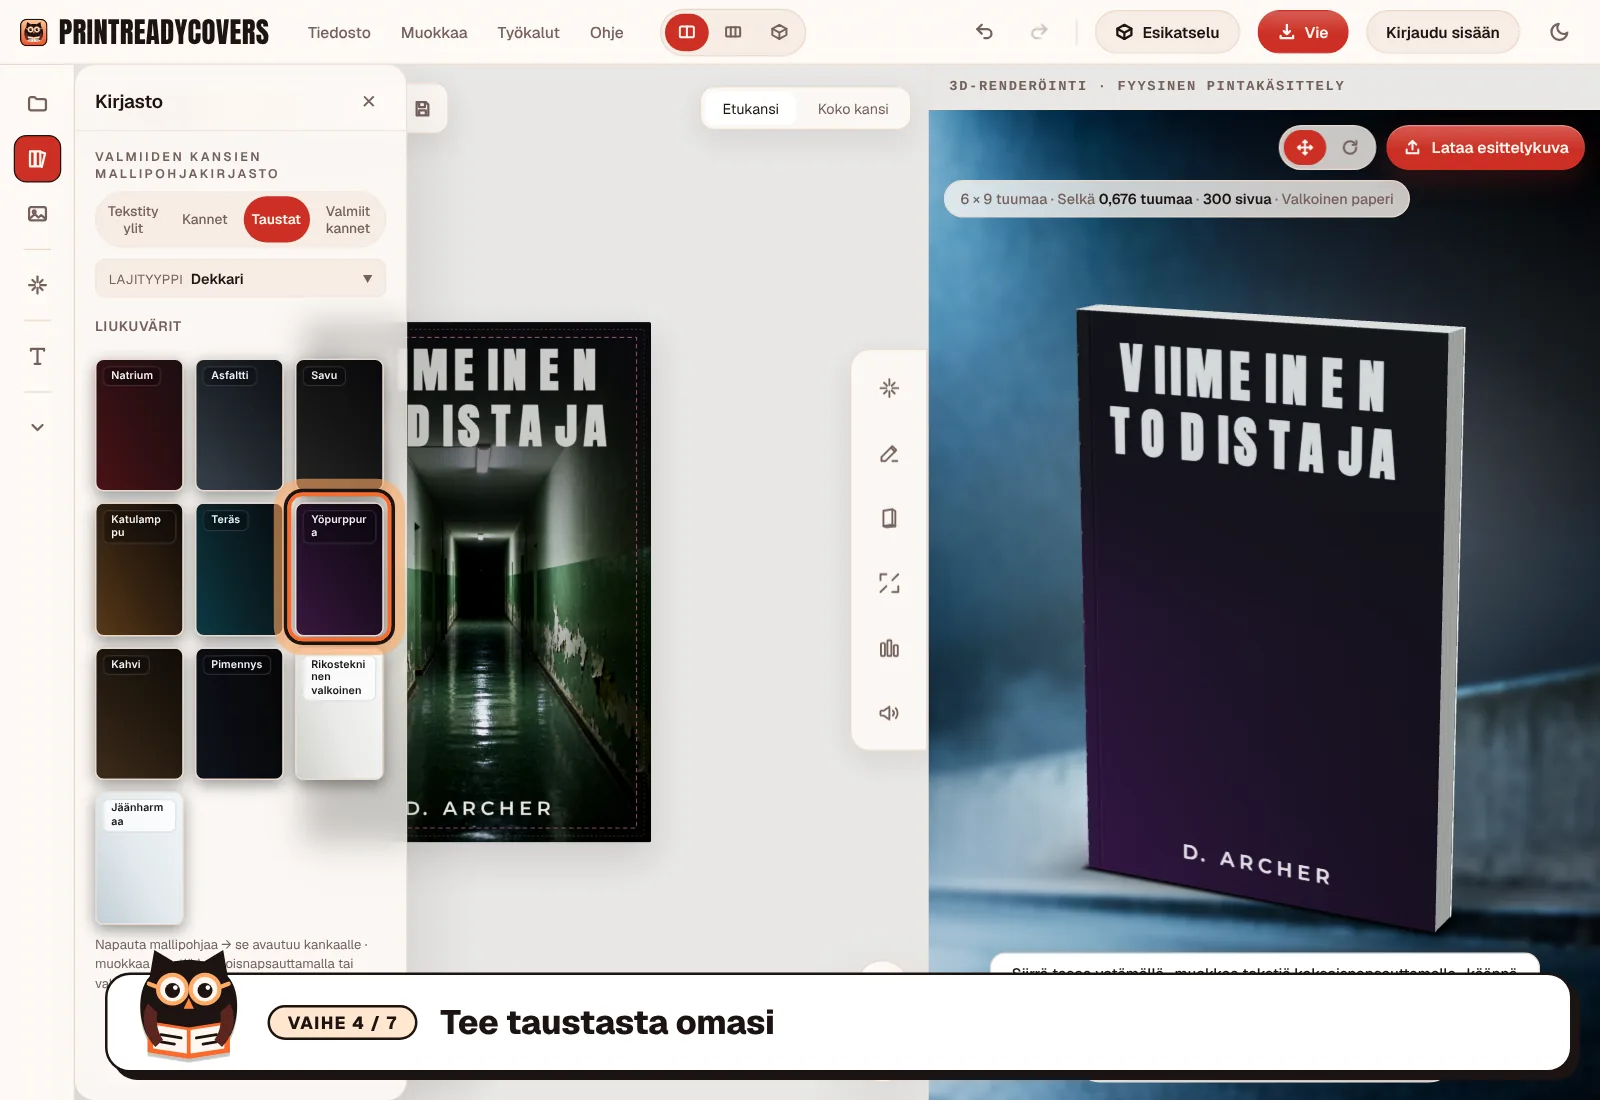Screen dimensions: 1600x1100
Task: Select the Tekstityylit tab
Action: pyautogui.click(x=133, y=220)
